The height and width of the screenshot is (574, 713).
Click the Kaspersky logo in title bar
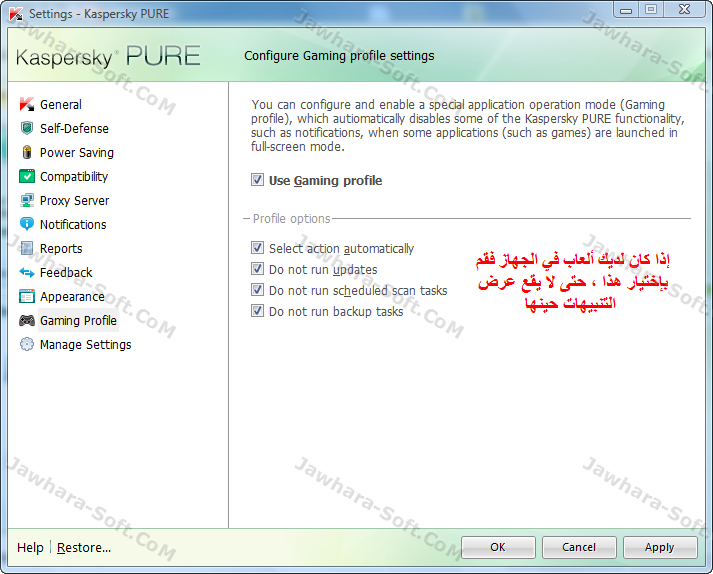[16, 14]
